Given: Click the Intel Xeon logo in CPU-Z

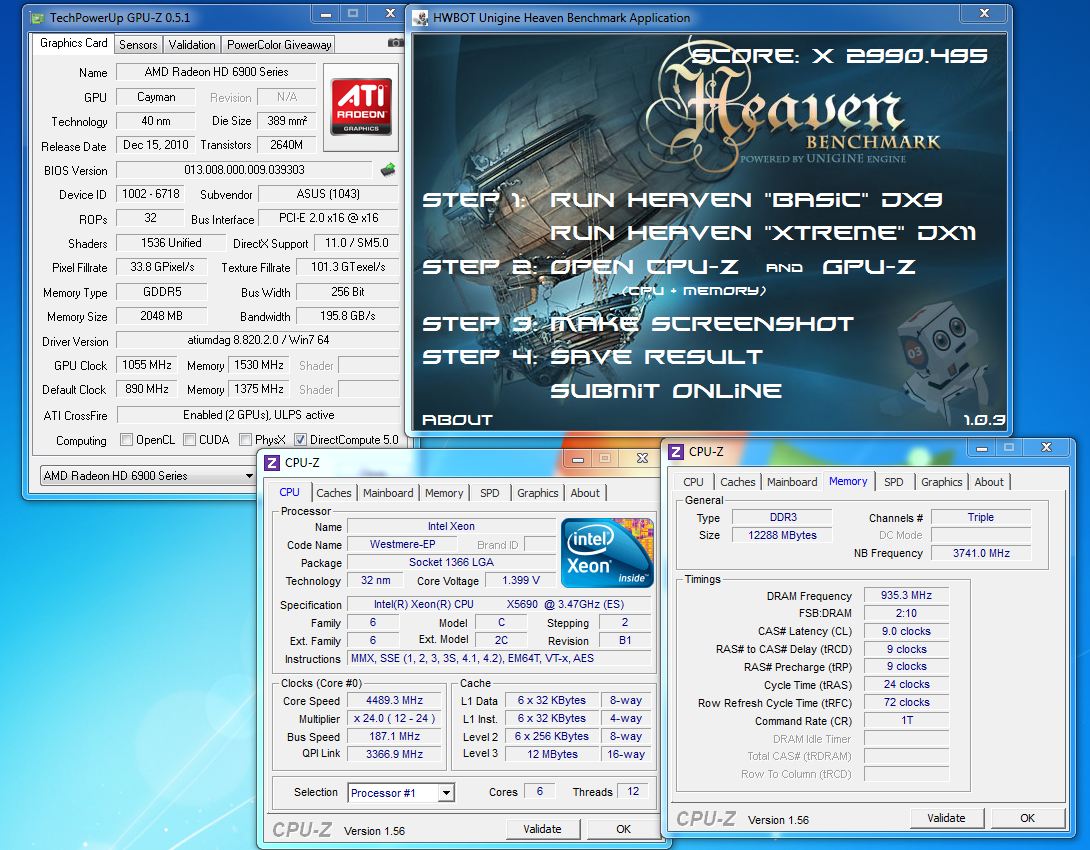Looking at the screenshot, I should (x=607, y=553).
